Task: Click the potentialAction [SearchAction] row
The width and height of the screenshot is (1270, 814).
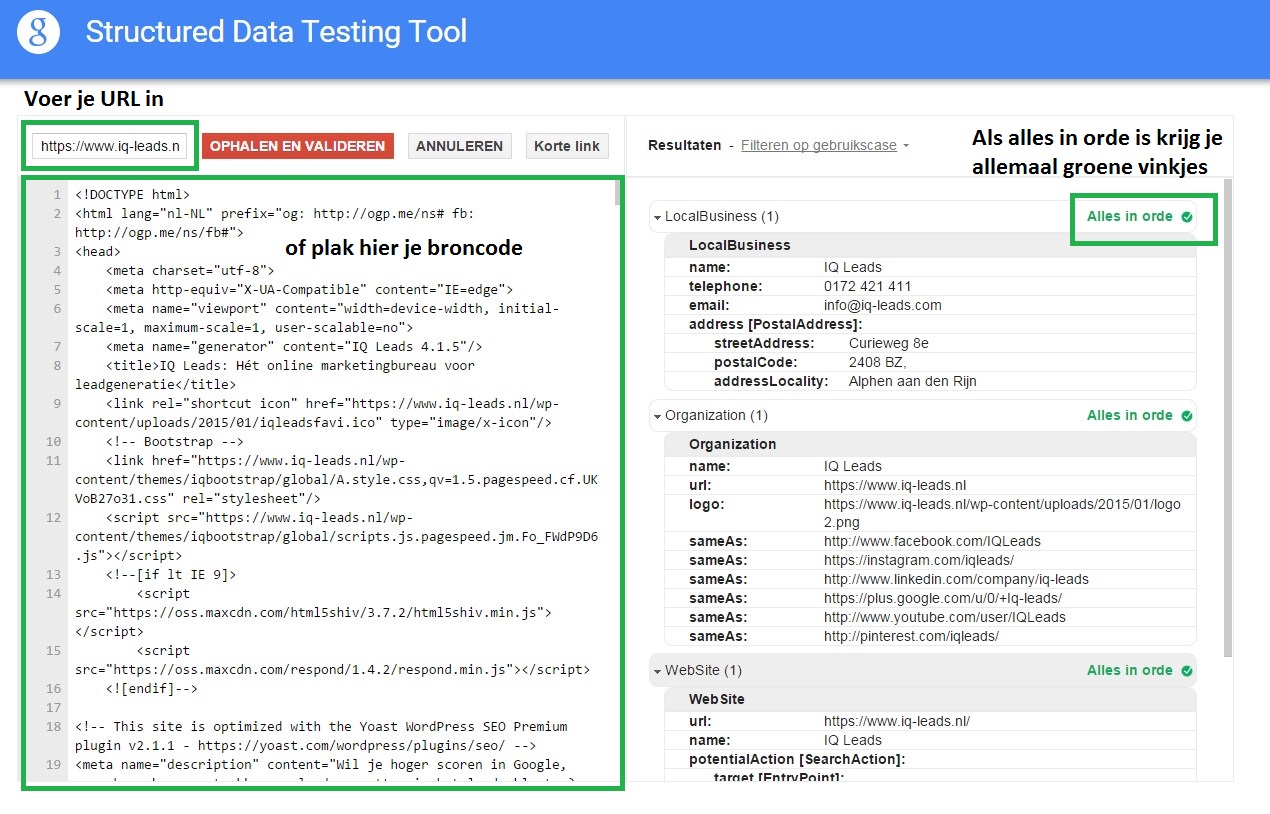Action: 930,759
